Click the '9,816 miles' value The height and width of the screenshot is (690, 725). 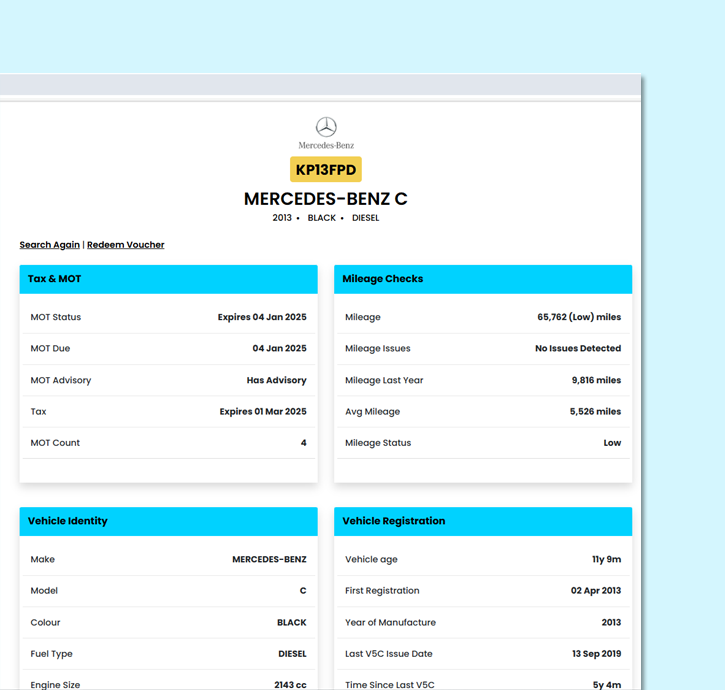[x=596, y=380]
